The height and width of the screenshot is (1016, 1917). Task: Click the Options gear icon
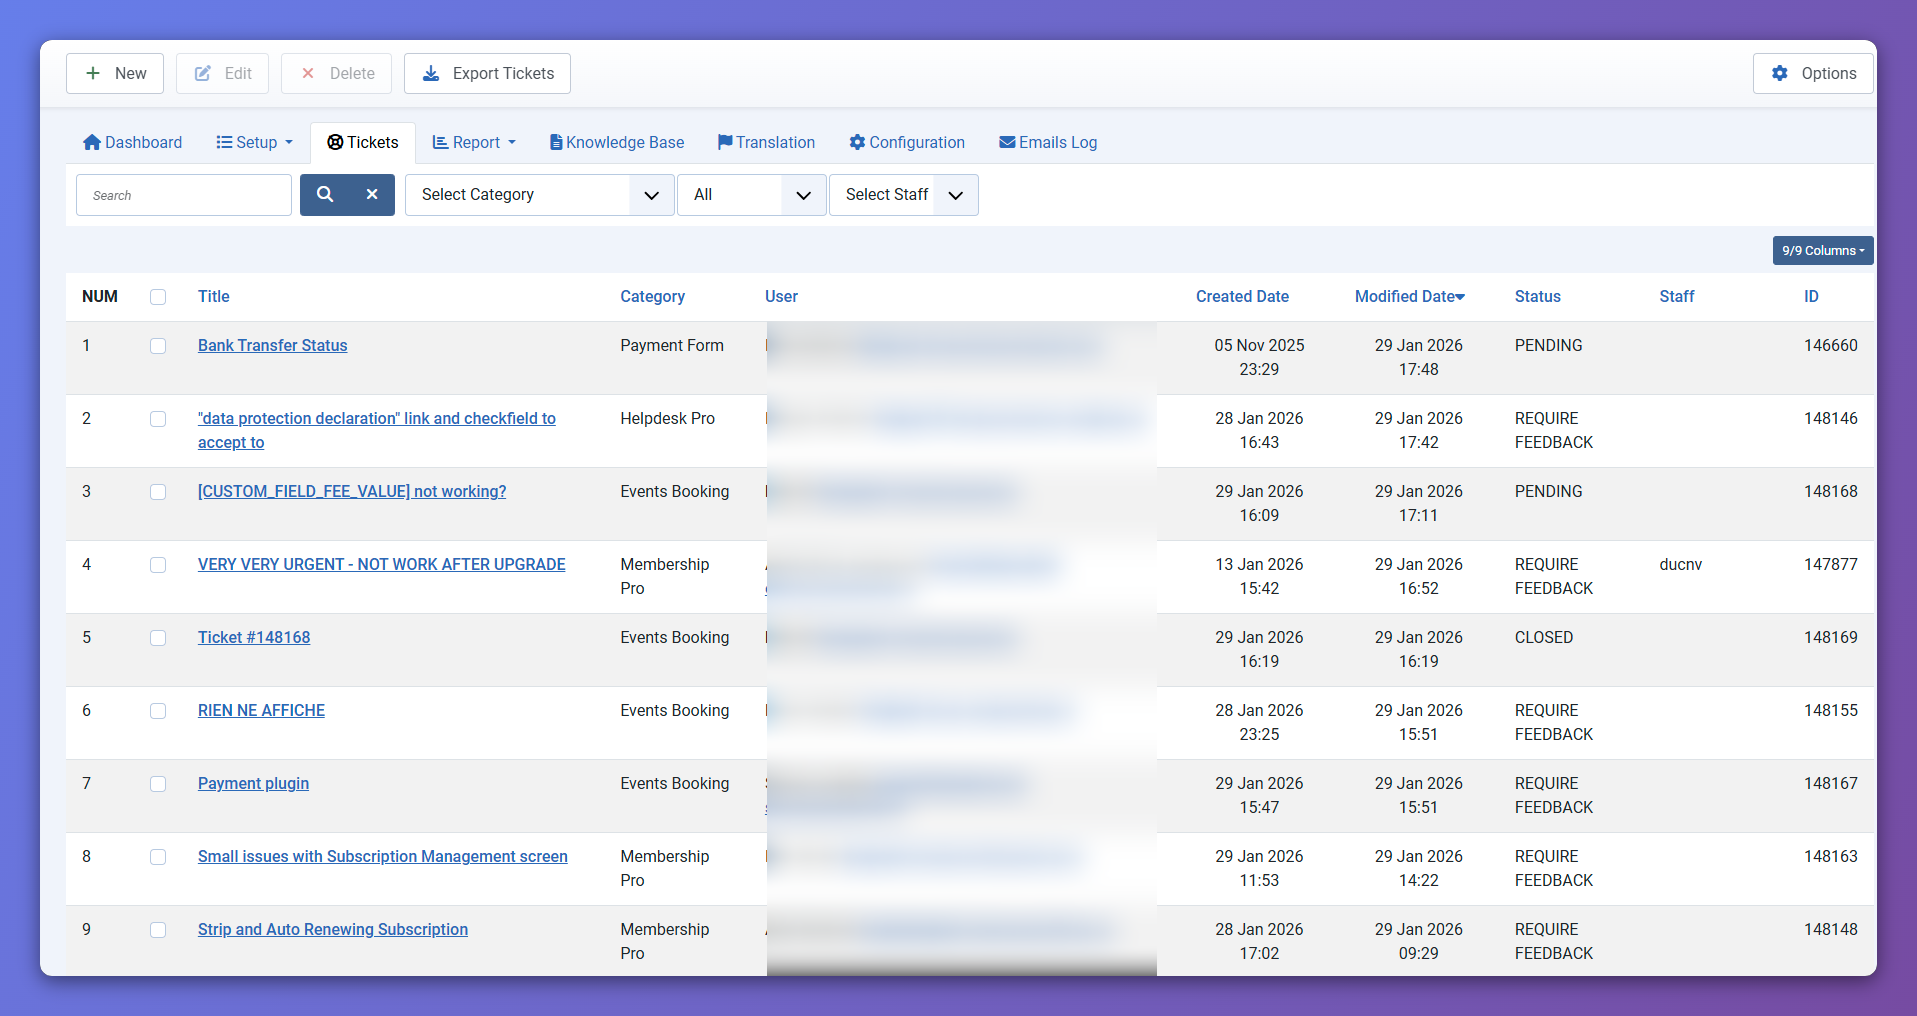[x=1780, y=73]
